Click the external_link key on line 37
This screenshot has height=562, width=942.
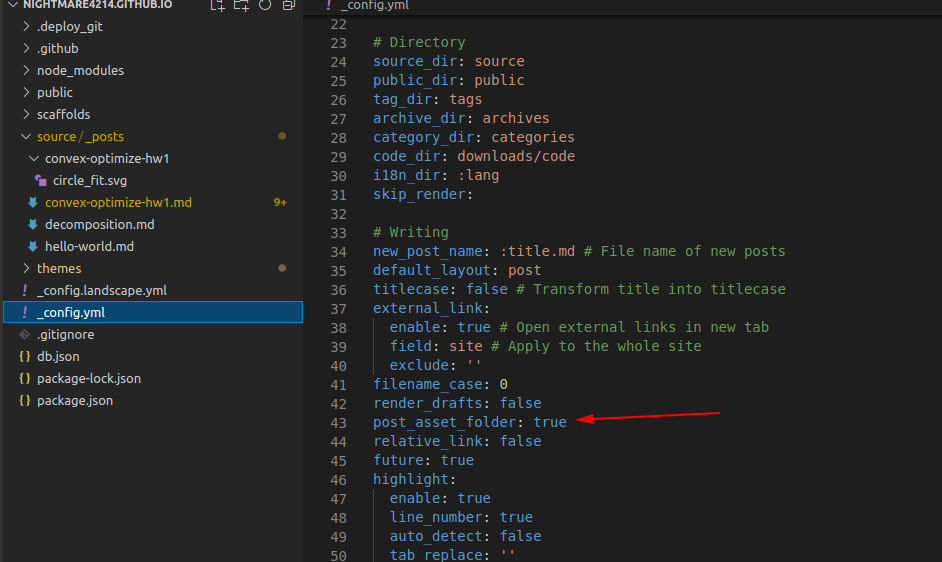[428, 308]
